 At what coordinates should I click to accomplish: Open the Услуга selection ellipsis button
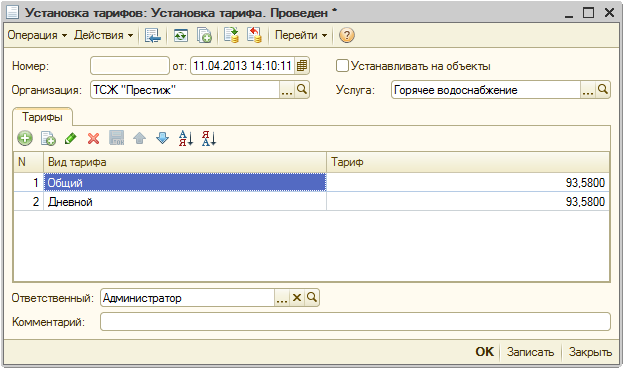pos(588,90)
